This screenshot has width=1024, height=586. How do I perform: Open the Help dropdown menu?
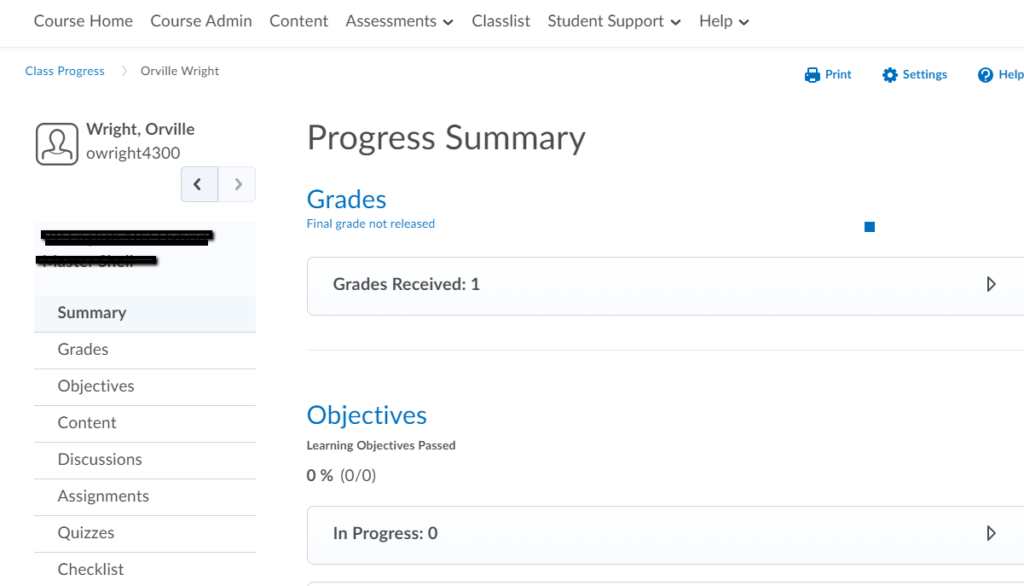[723, 21]
